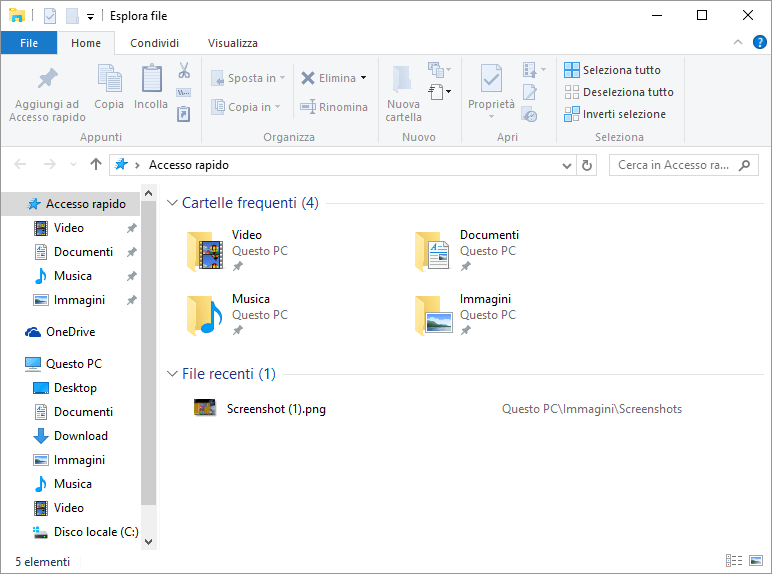Open the File menu
Image resolution: width=772 pixels, height=574 pixels.
pyautogui.click(x=29, y=43)
